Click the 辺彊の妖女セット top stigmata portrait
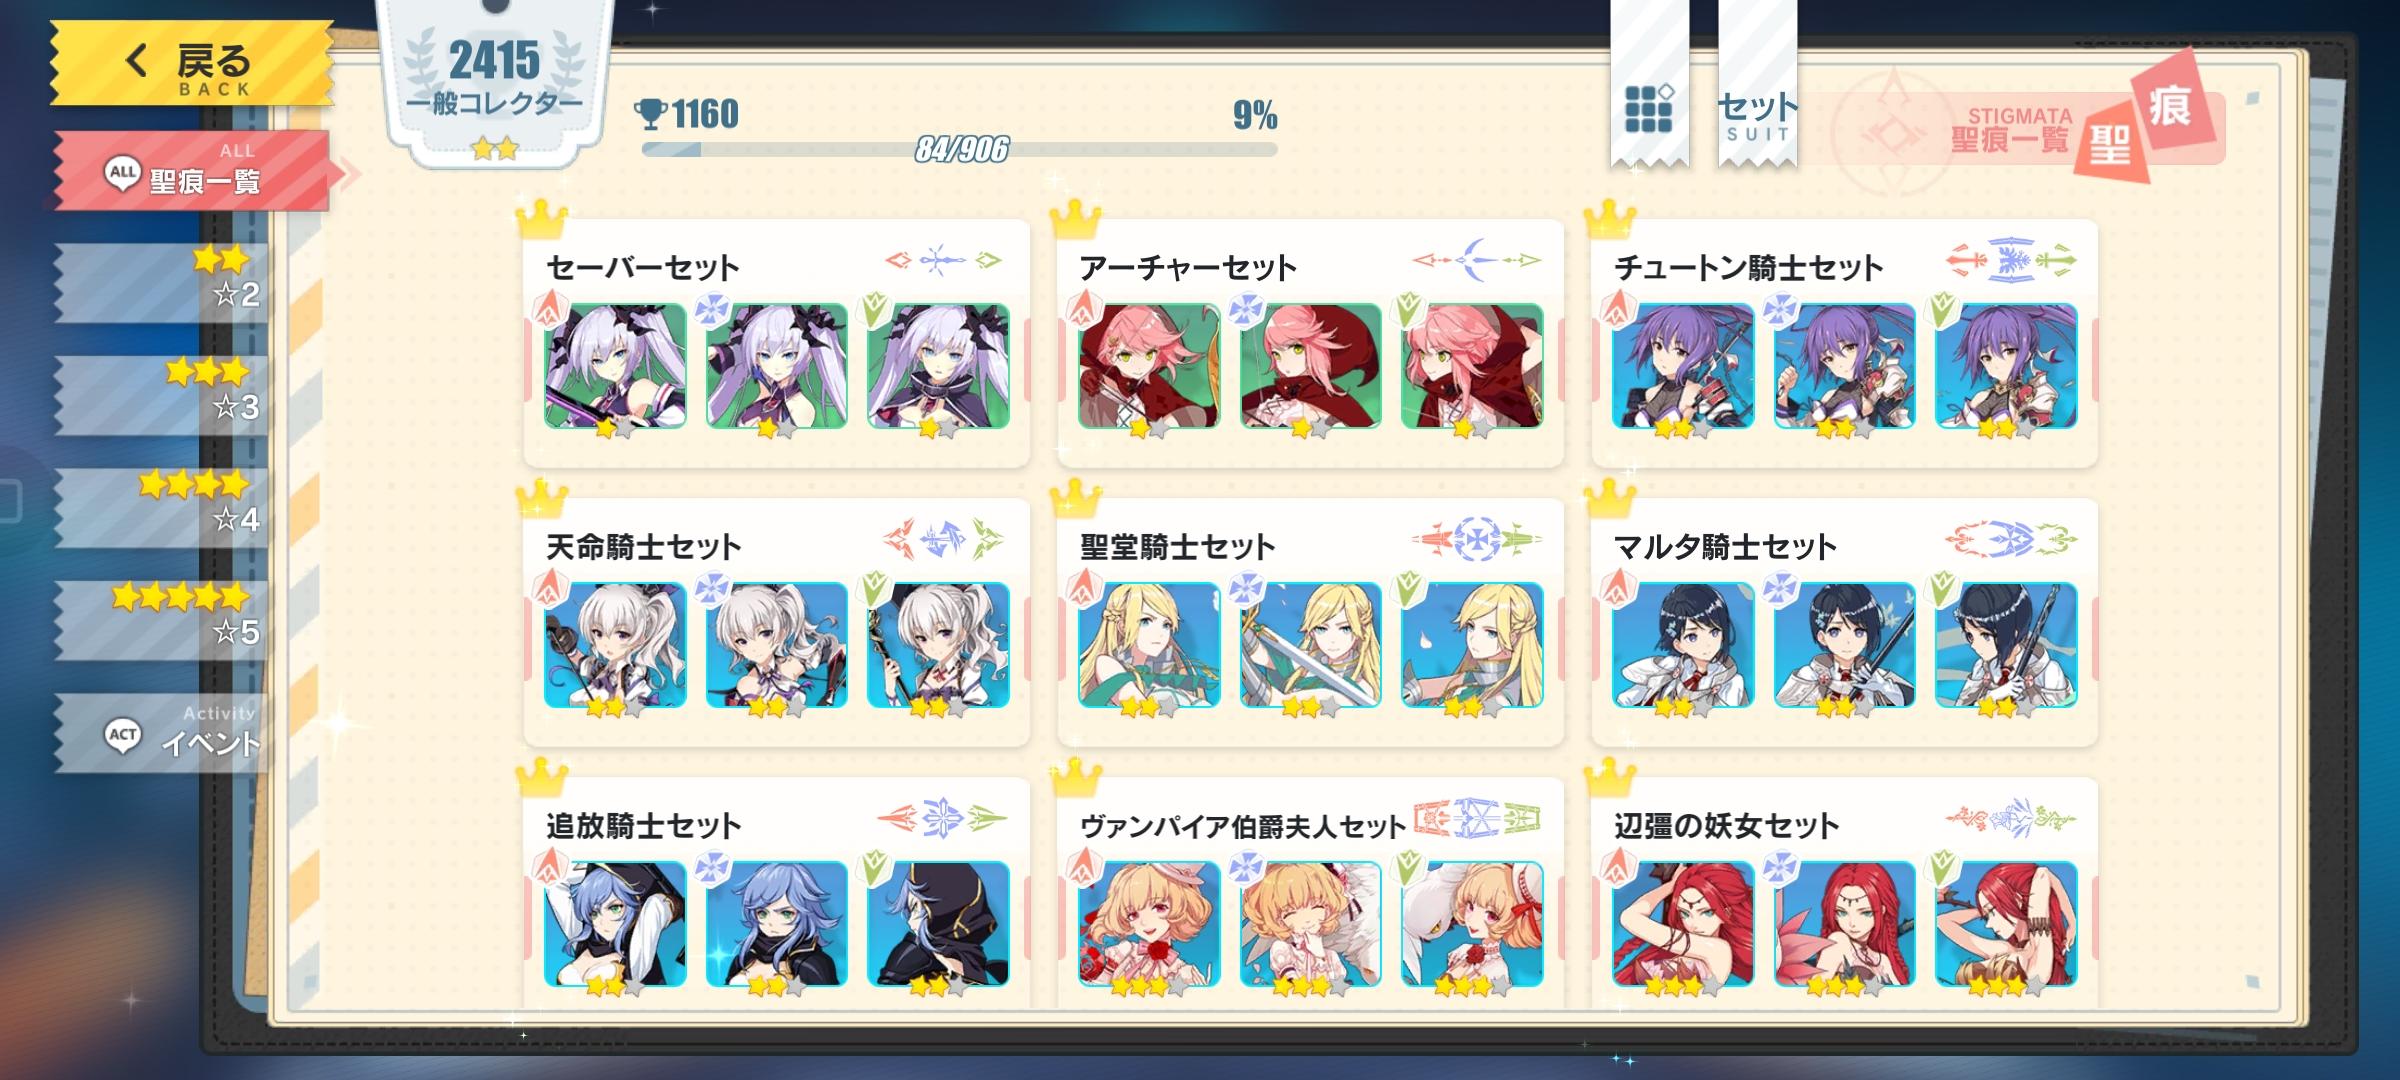2400x1080 pixels. pyautogui.click(x=1683, y=924)
